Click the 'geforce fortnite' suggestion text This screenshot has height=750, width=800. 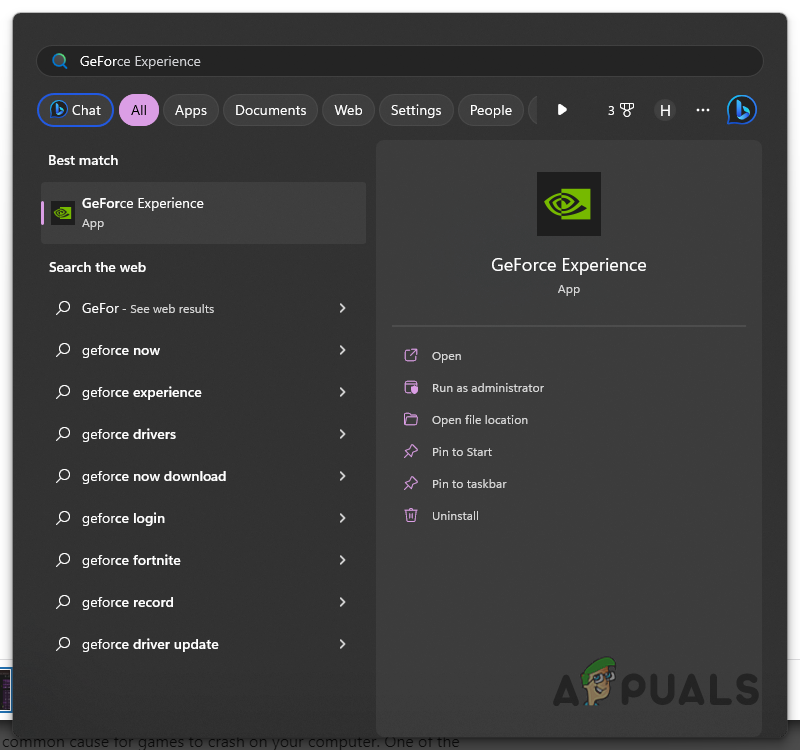(131, 560)
